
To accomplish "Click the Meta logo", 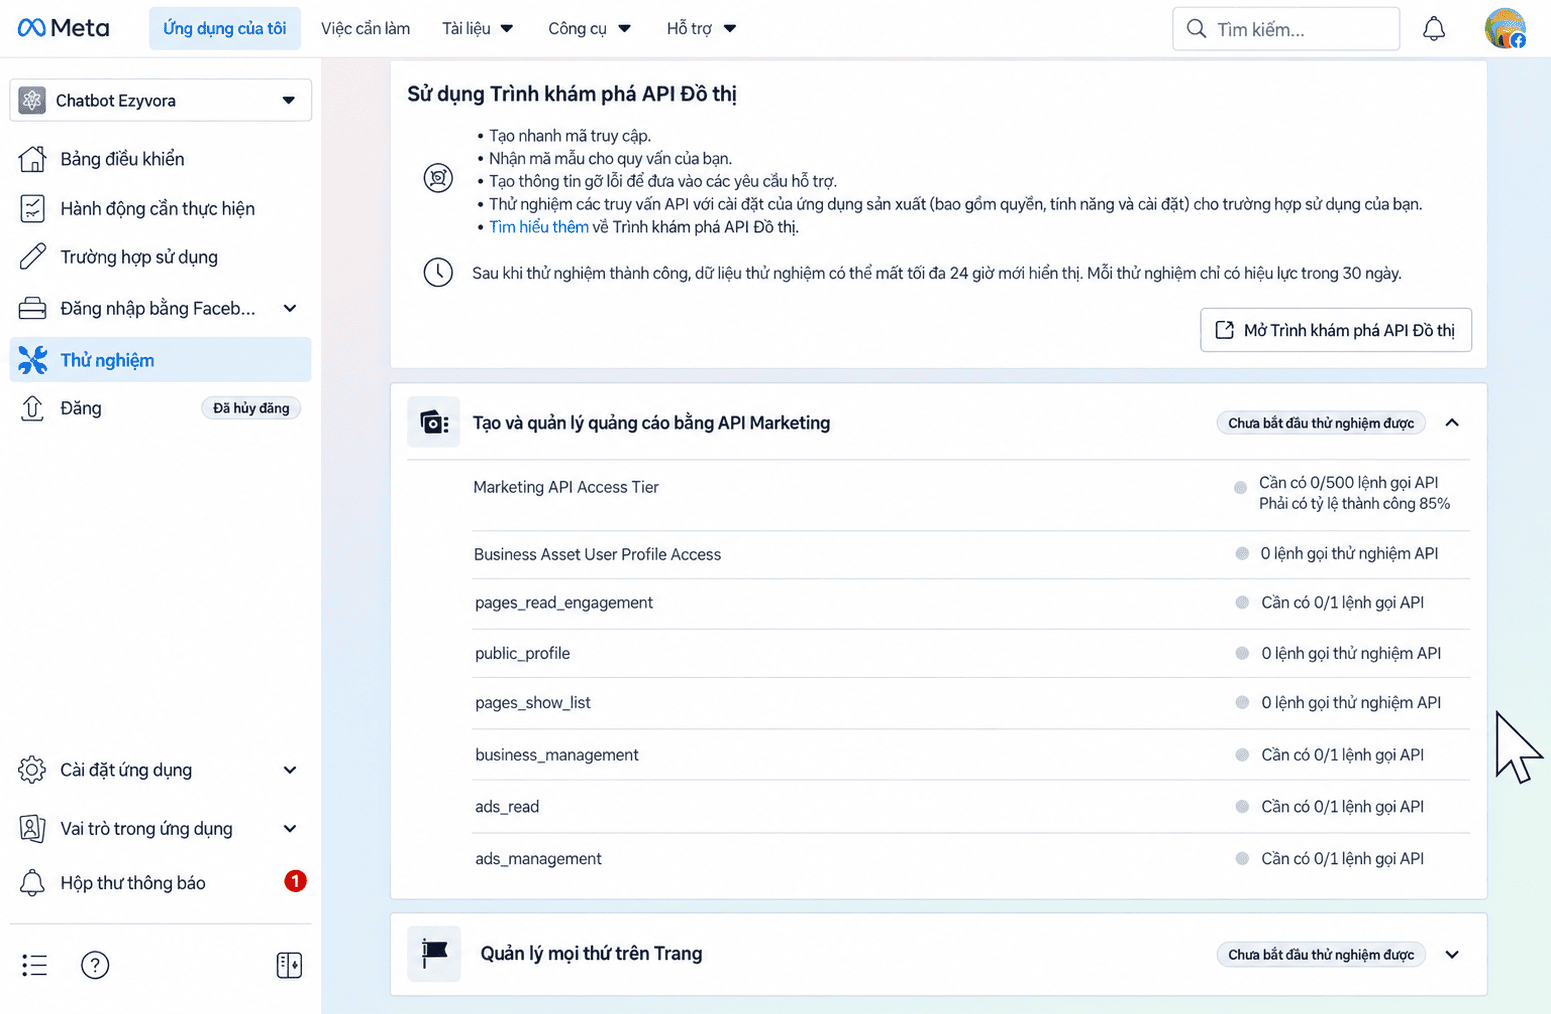I will [x=63, y=28].
